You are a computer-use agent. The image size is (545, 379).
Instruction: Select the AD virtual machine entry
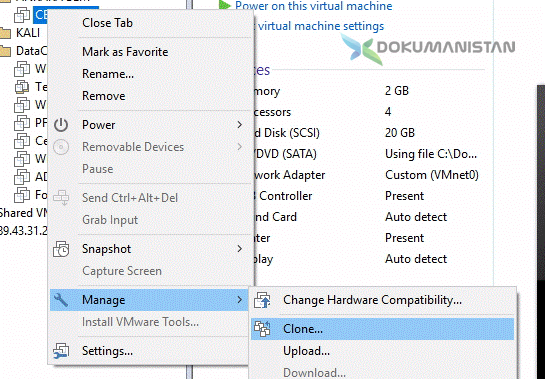click(41, 177)
